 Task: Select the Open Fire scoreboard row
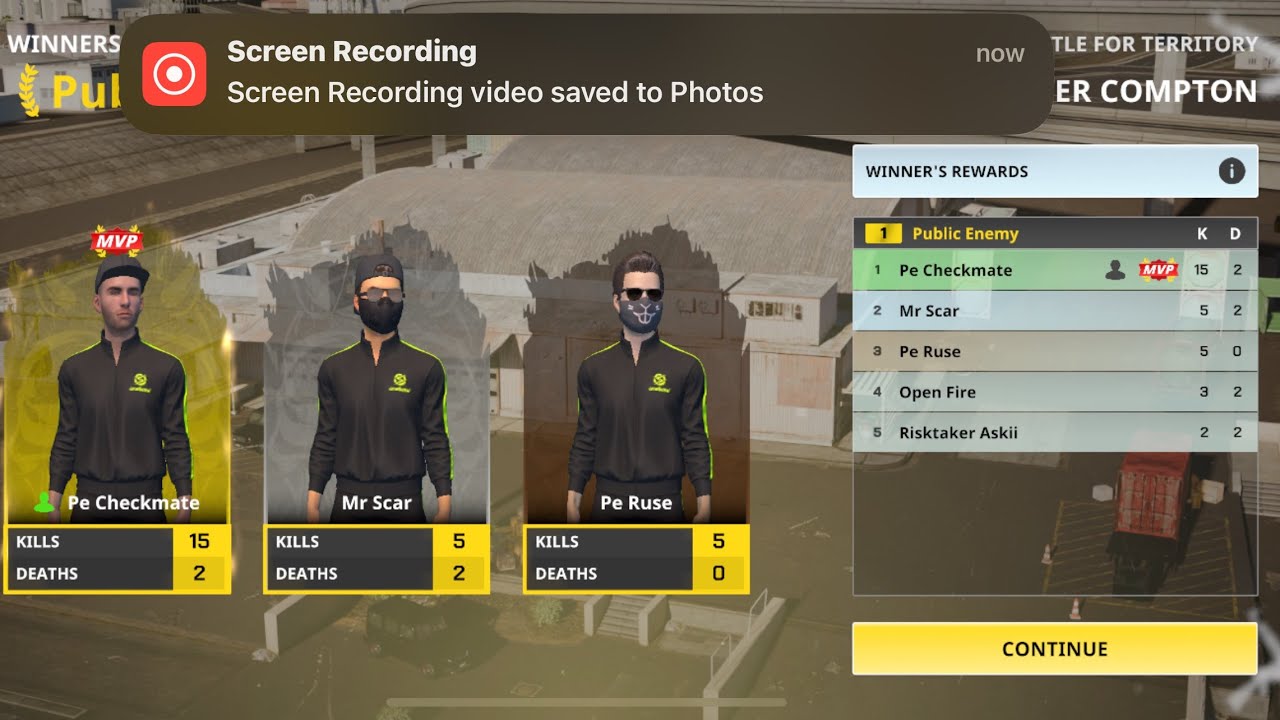coord(1055,392)
